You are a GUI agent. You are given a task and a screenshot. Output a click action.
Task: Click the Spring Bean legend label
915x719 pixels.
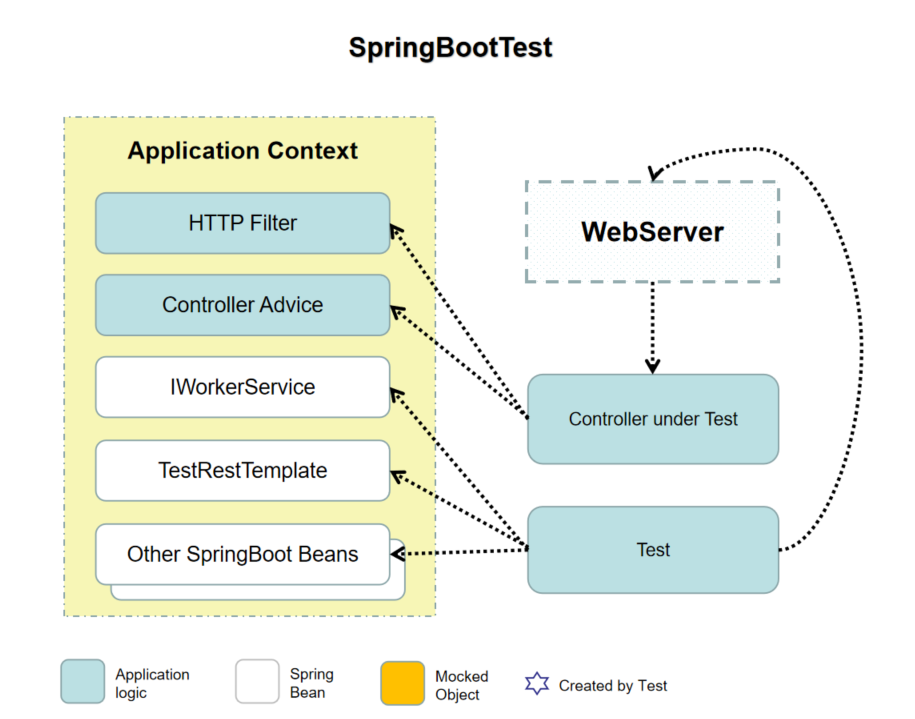point(312,683)
